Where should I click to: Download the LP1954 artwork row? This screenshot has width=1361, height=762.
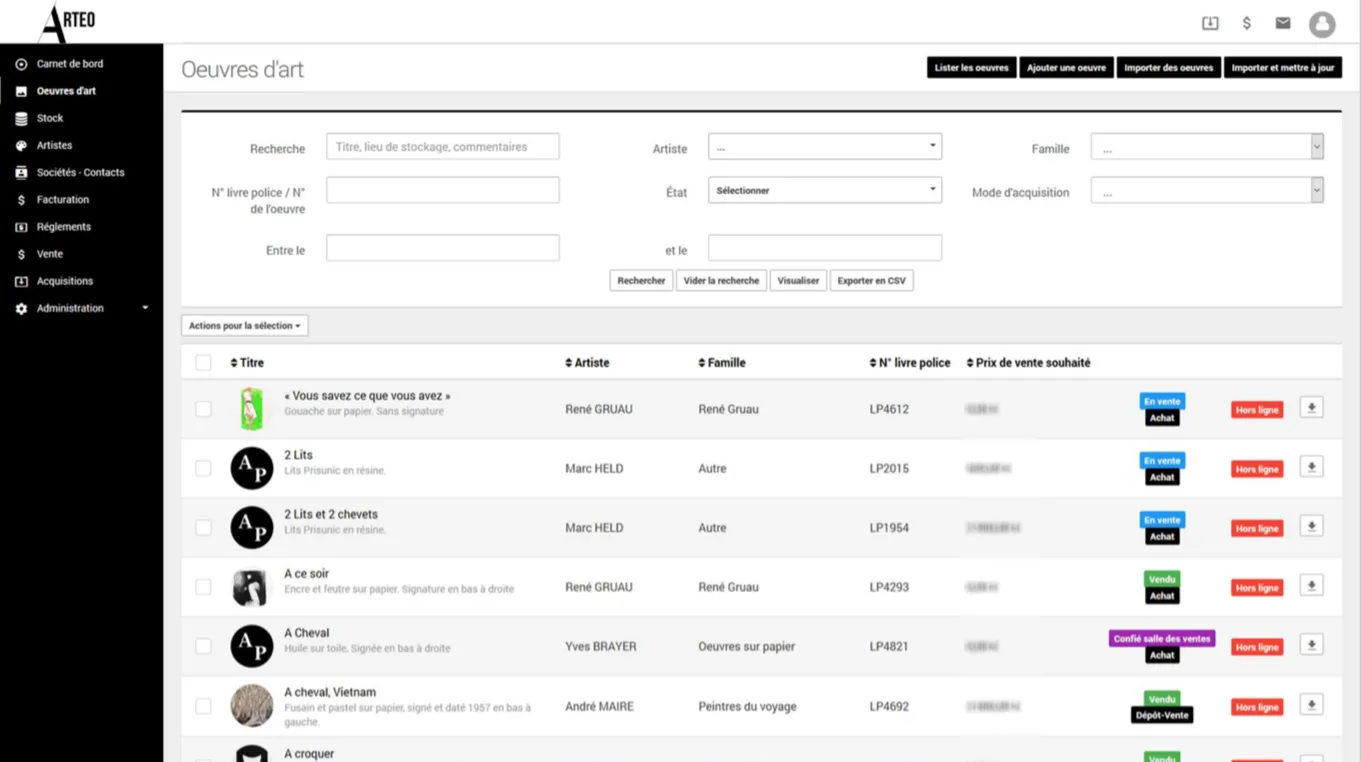tap(1311, 526)
